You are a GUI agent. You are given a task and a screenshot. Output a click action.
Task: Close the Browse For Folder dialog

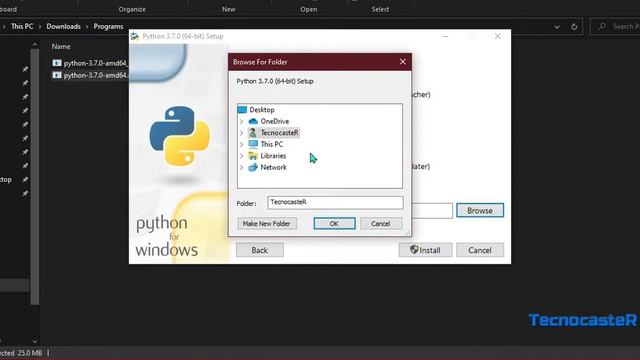click(x=402, y=62)
